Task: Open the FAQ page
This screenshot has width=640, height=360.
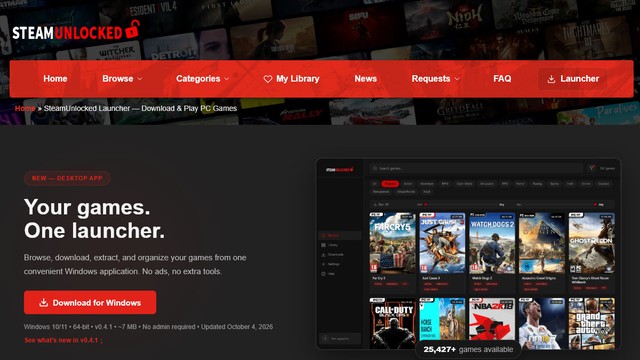Action: click(x=502, y=79)
